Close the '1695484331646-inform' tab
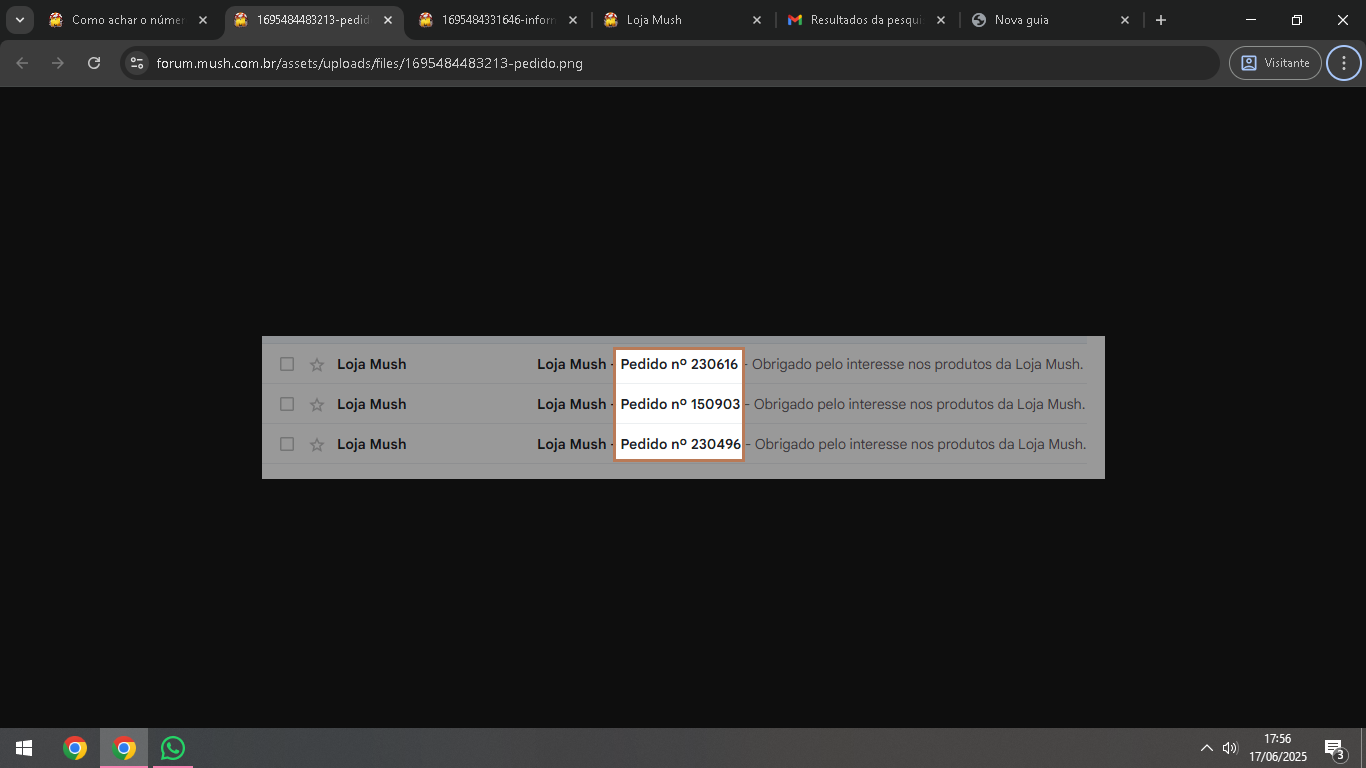 point(573,20)
